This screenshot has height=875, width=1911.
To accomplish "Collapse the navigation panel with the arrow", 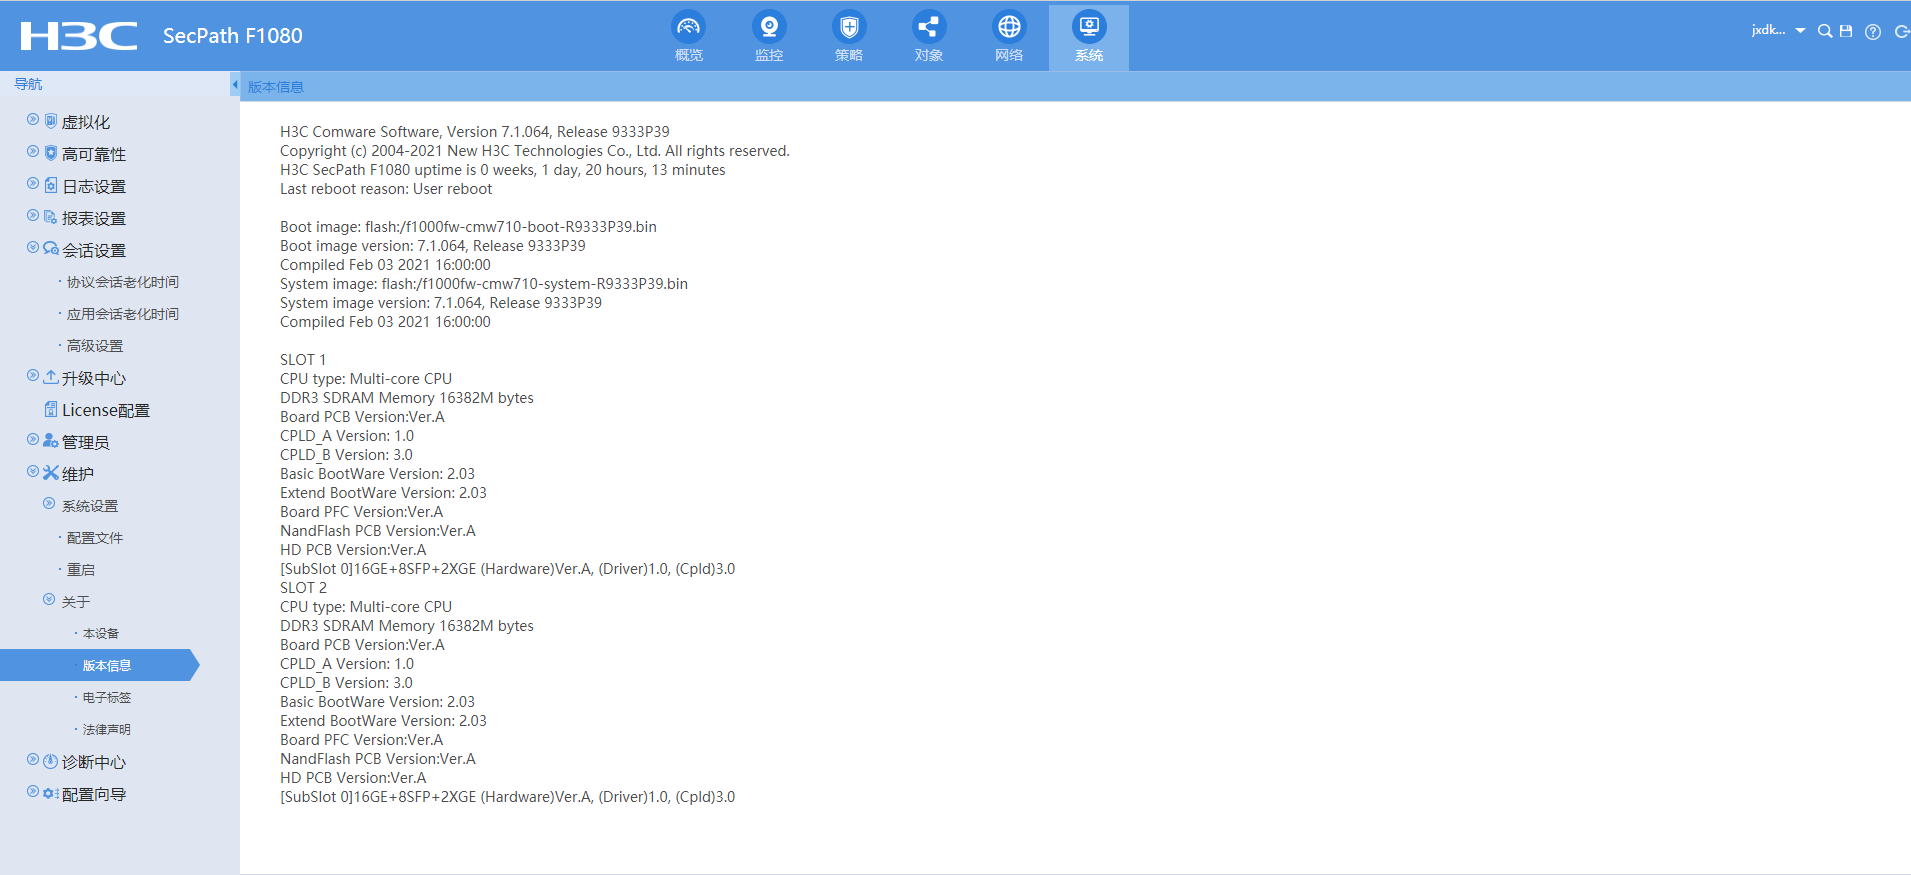I will tap(235, 85).
